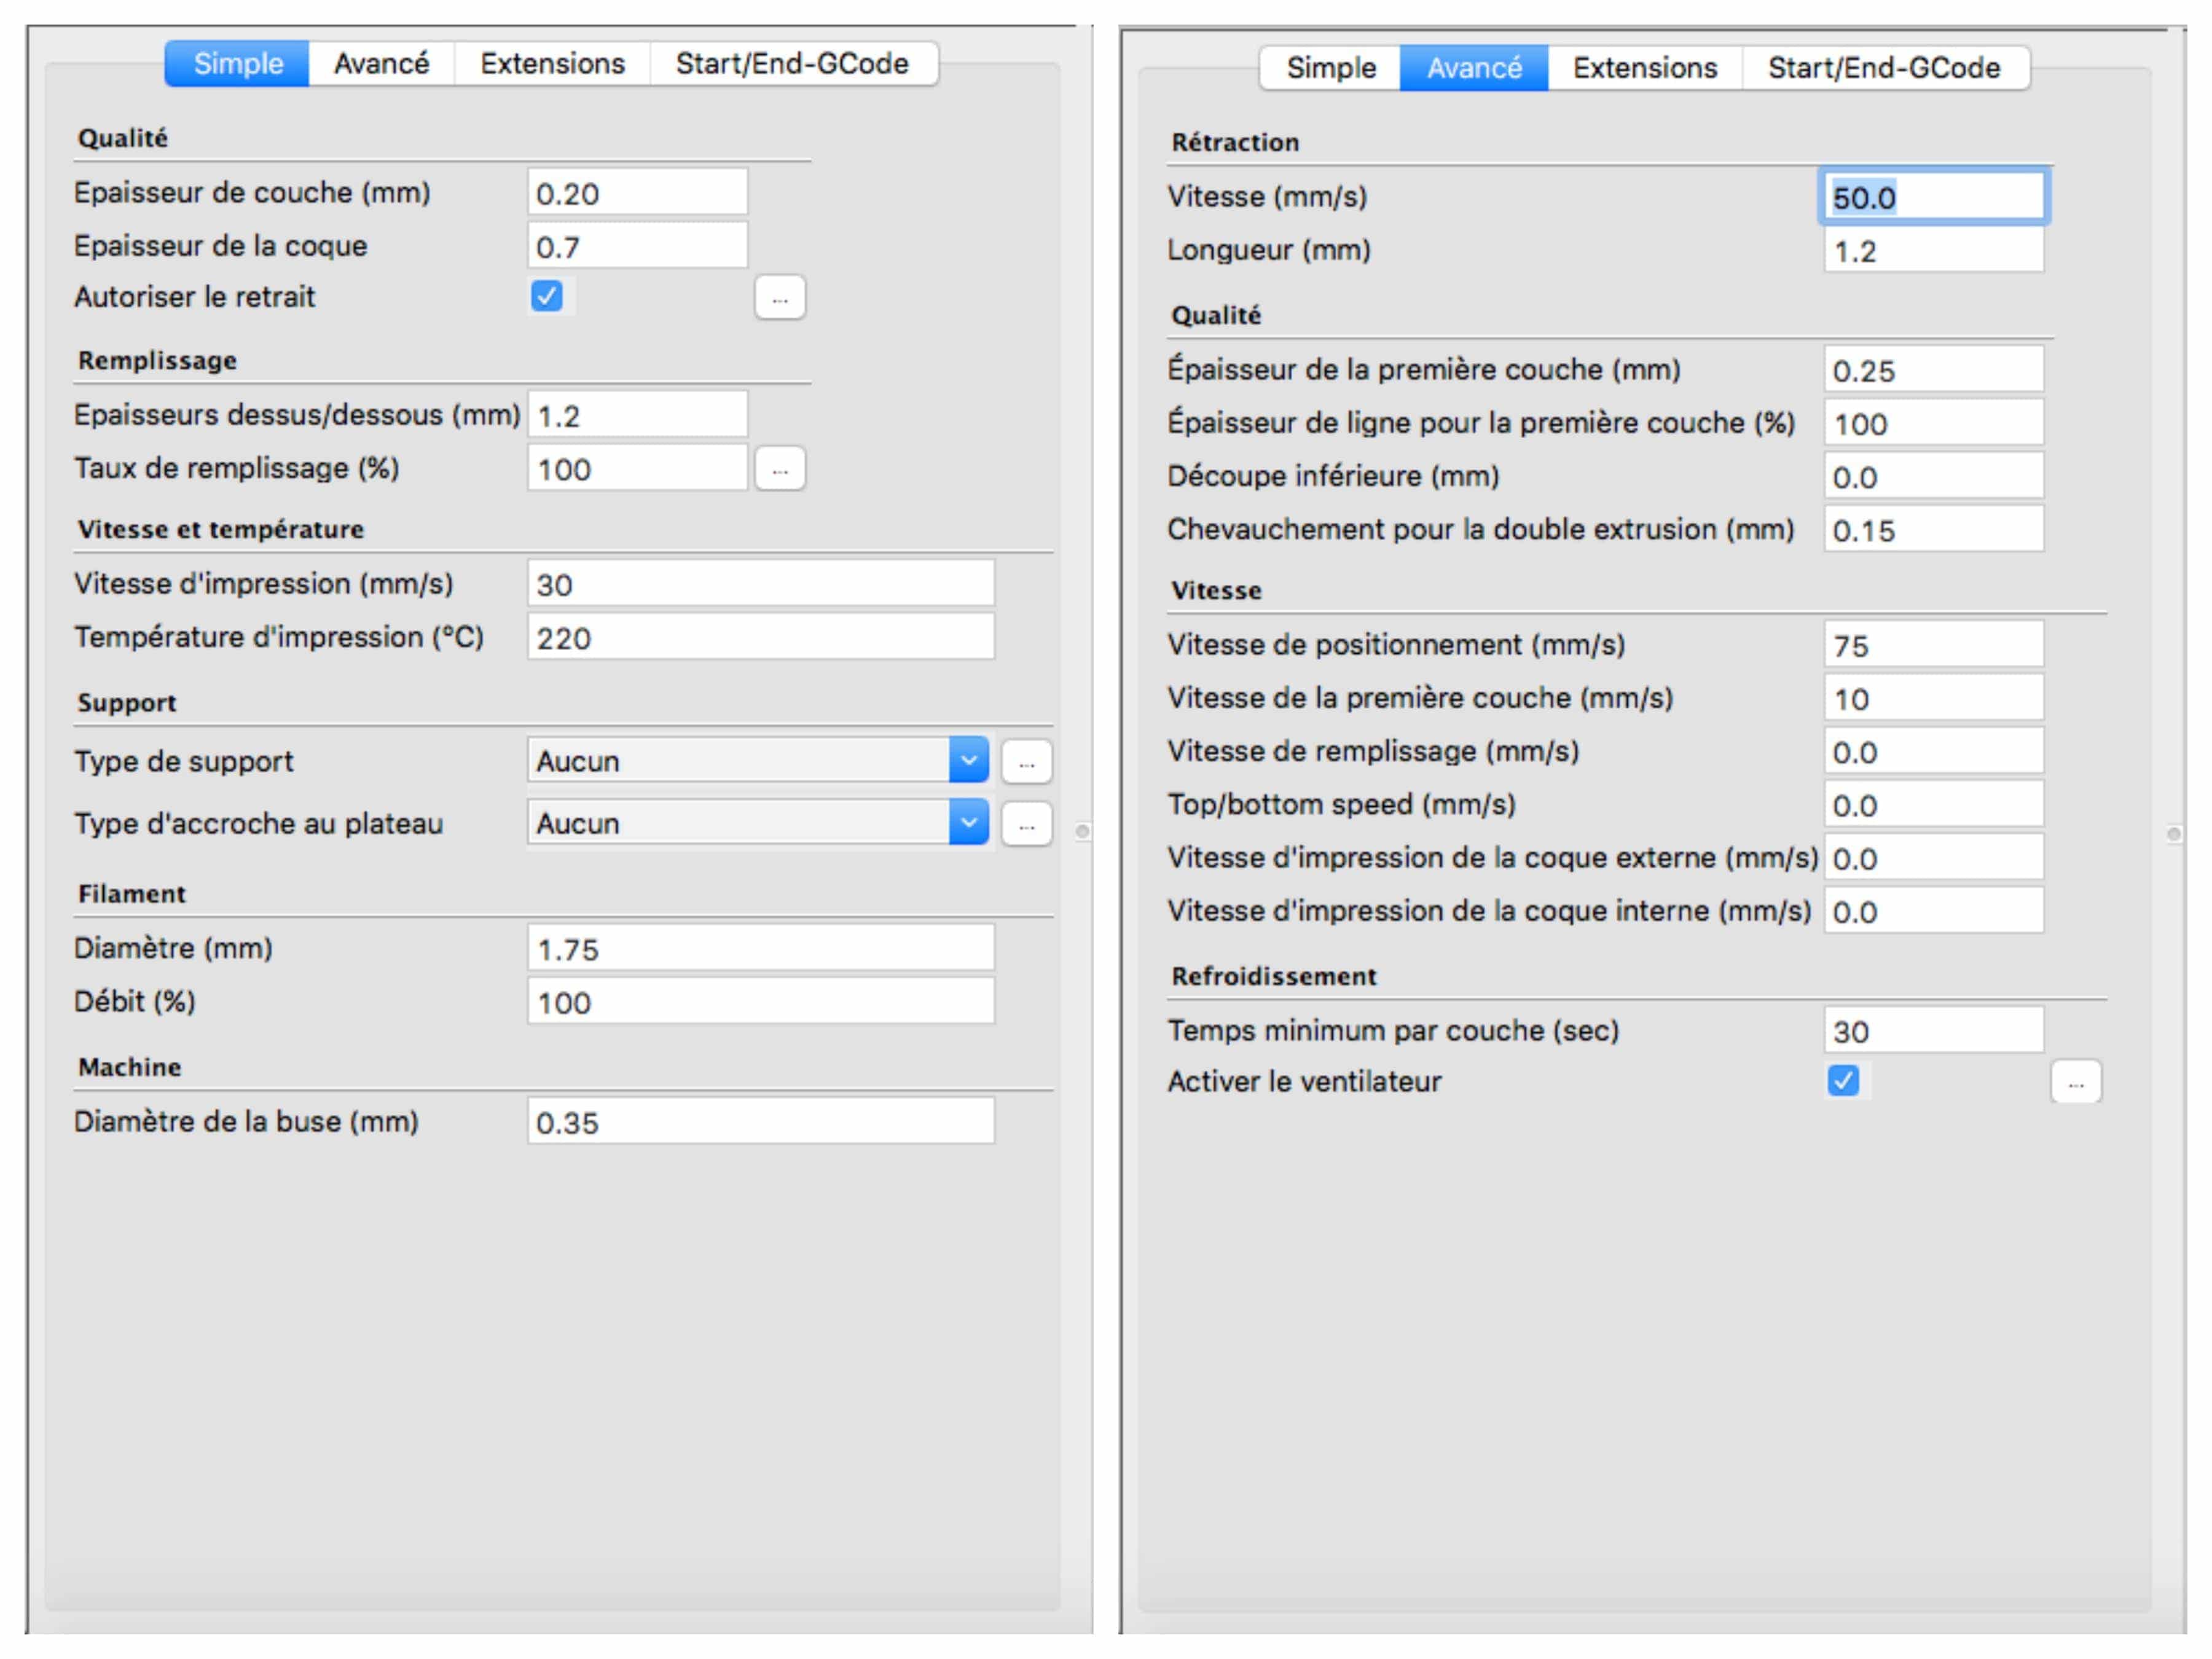
Task: Toggle Autoriser le retrait checkbox
Action: 547,296
